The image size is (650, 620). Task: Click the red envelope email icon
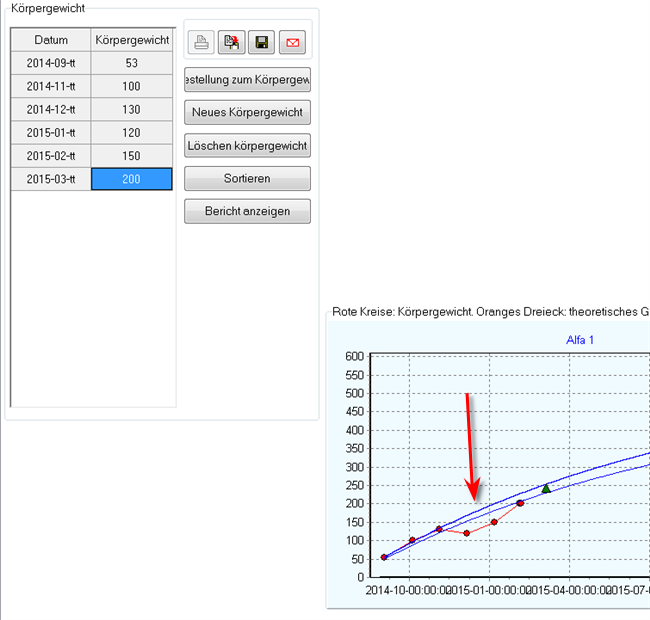tap(293, 42)
